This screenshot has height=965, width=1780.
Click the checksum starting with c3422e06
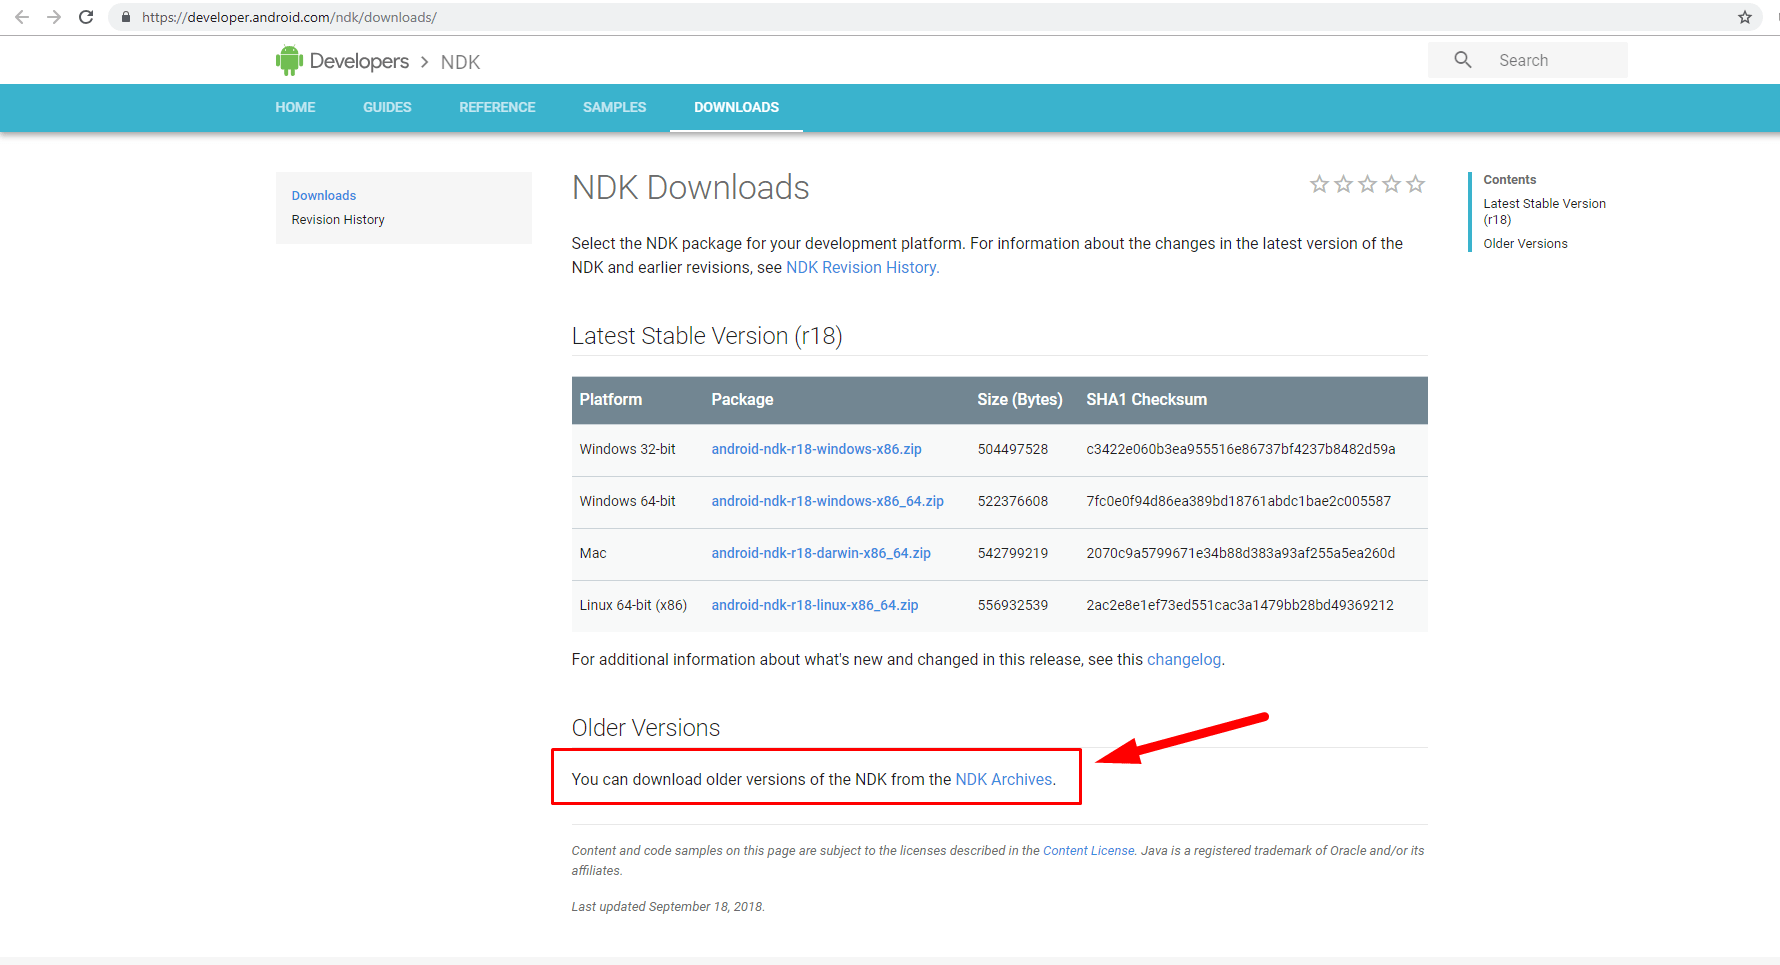pyautogui.click(x=1240, y=449)
